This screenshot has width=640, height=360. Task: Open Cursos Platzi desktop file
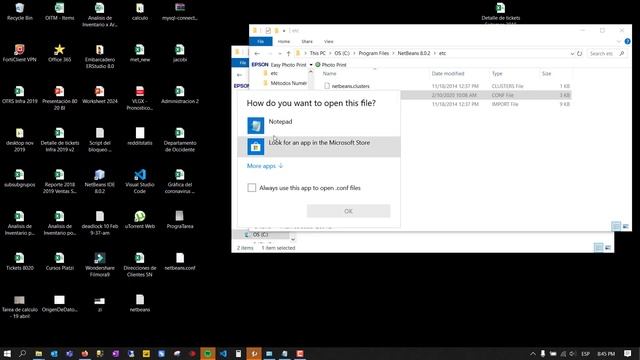tap(60, 261)
